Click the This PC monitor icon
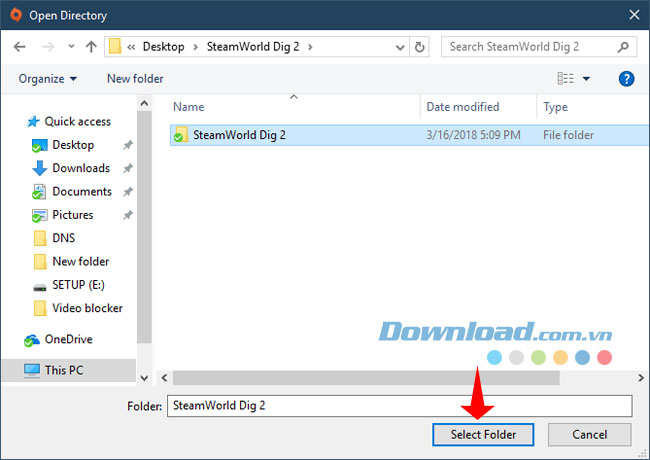The height and width of the screenshot is (460, 650). point(32,370)
